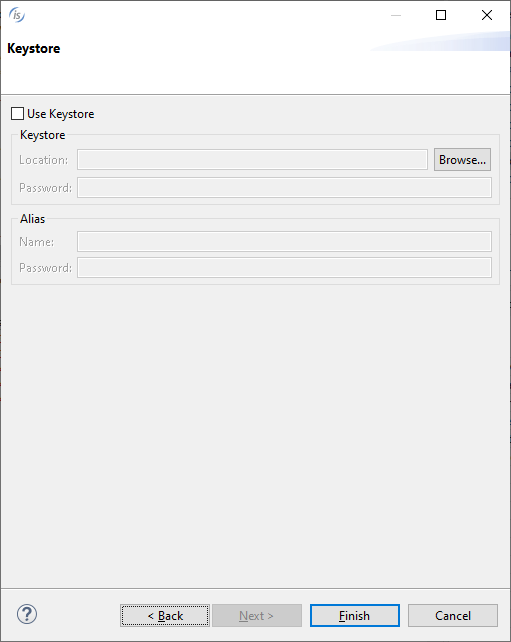Minimize the dialog window
The height and width of the screenshot is (642, 511).
[x=396, y=15]
